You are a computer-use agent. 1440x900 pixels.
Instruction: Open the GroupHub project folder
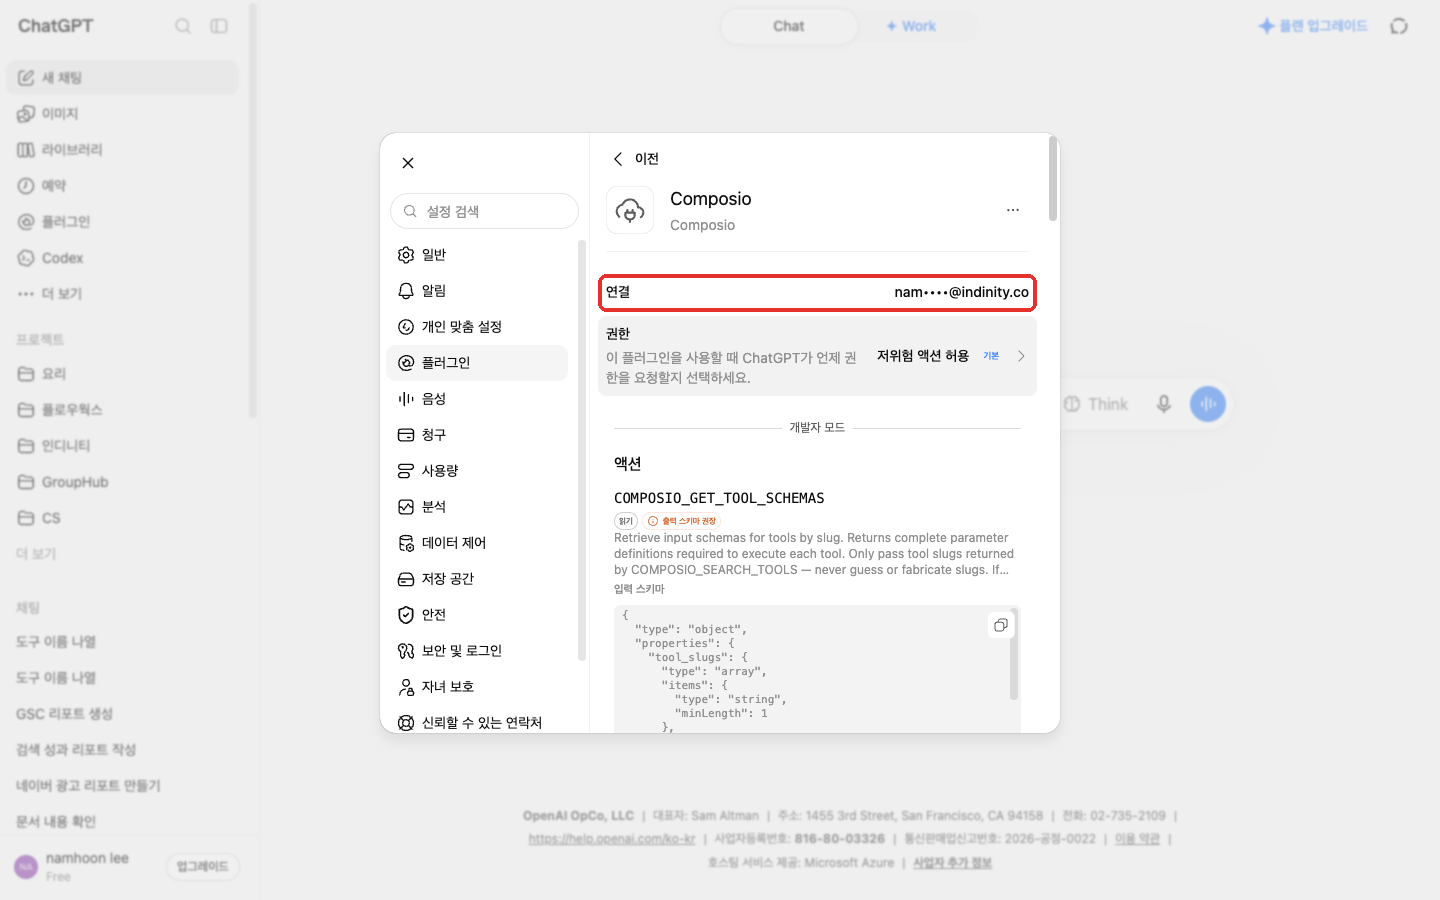(123, 482)
